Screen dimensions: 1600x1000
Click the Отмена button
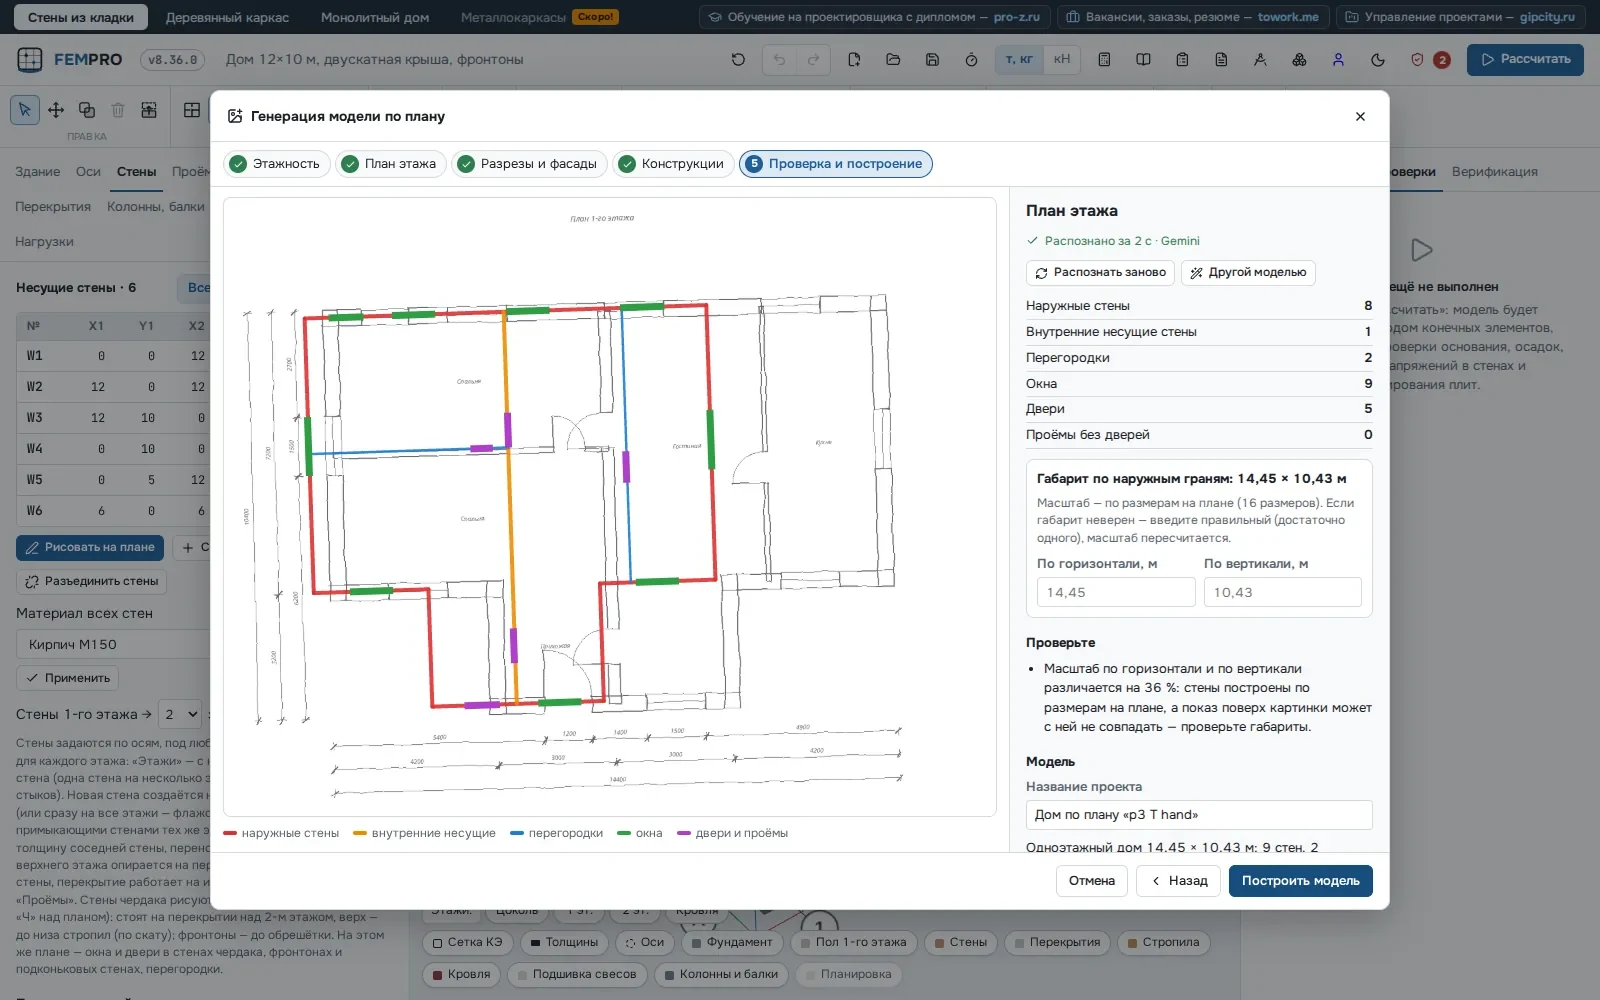(1091, 881)
